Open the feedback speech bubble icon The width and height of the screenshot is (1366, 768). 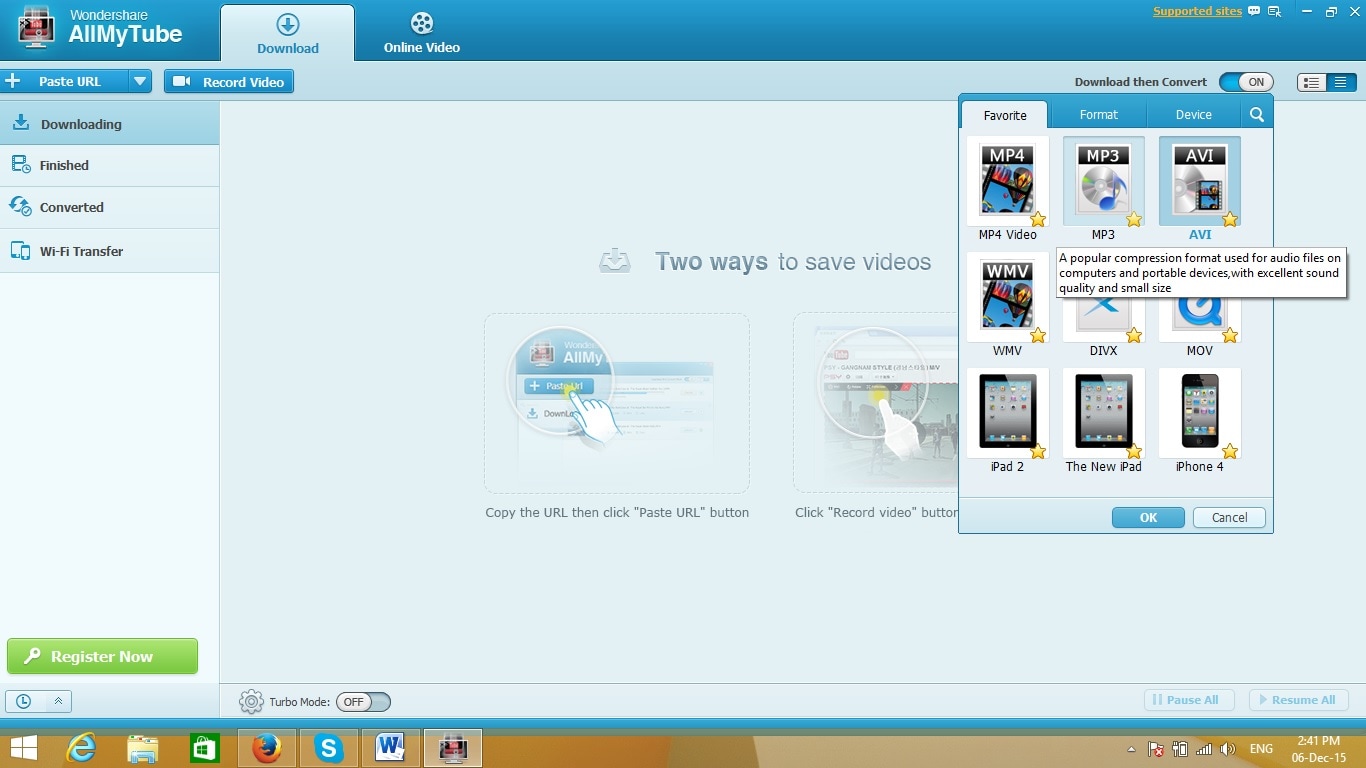[x=1255, y=12]
